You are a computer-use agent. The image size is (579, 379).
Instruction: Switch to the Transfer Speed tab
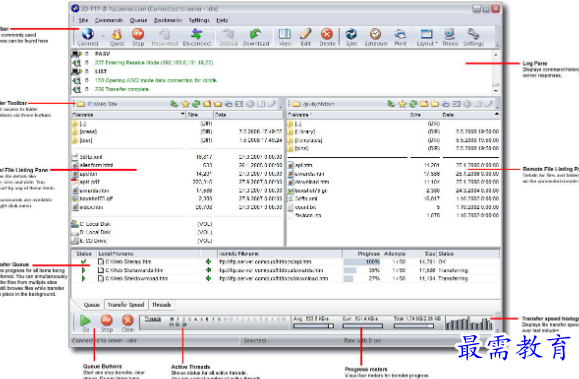(x=126, y=305)
